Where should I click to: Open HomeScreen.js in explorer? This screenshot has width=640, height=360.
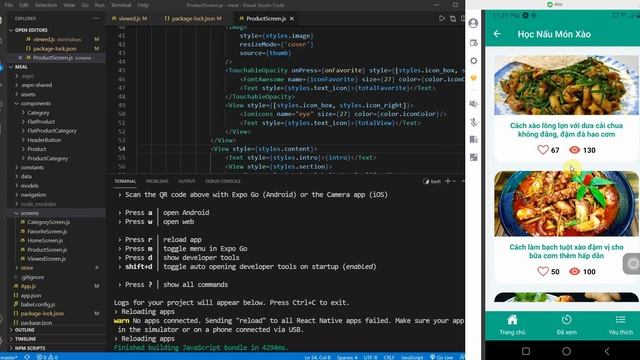coord(45,240)
